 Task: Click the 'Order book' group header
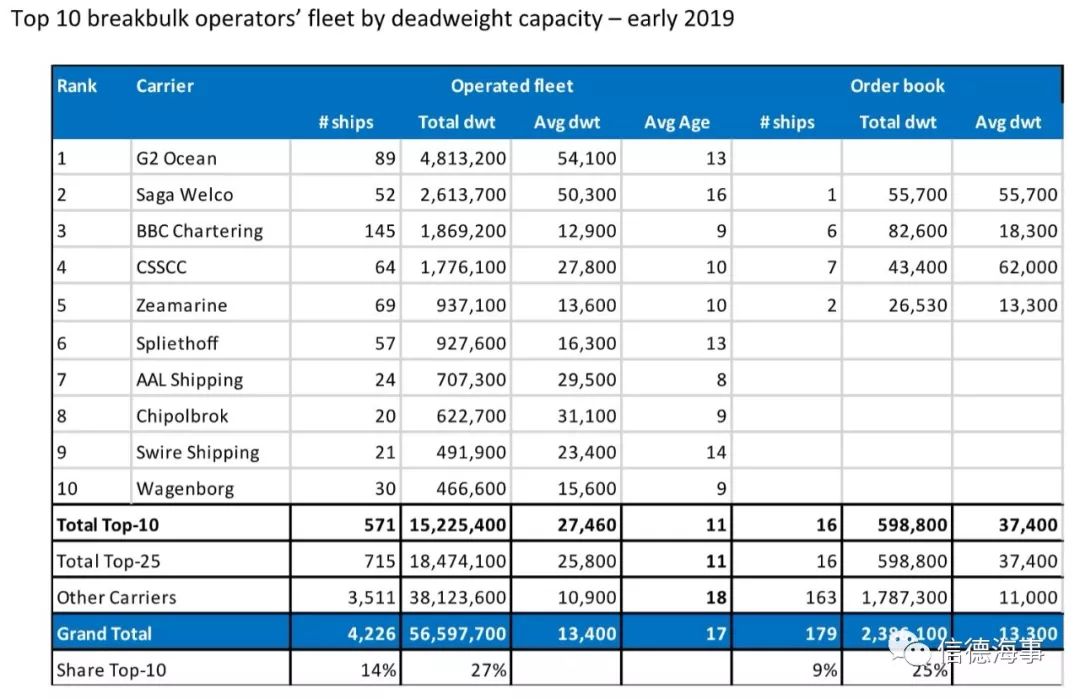tap(897, 86)
